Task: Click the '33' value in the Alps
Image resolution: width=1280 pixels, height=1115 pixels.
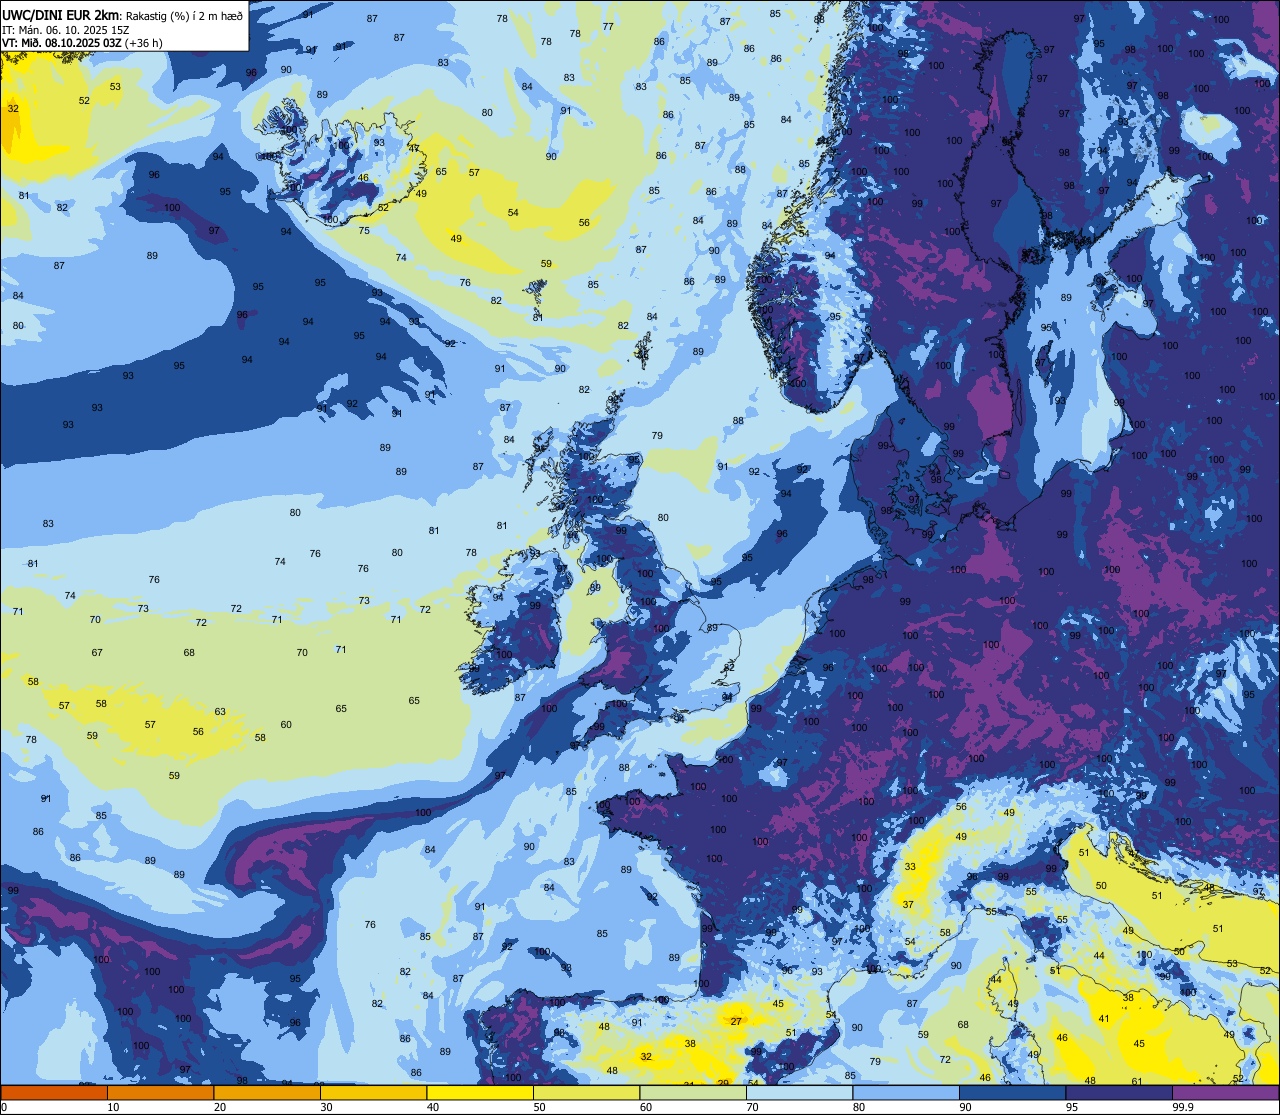Action: 910,866
